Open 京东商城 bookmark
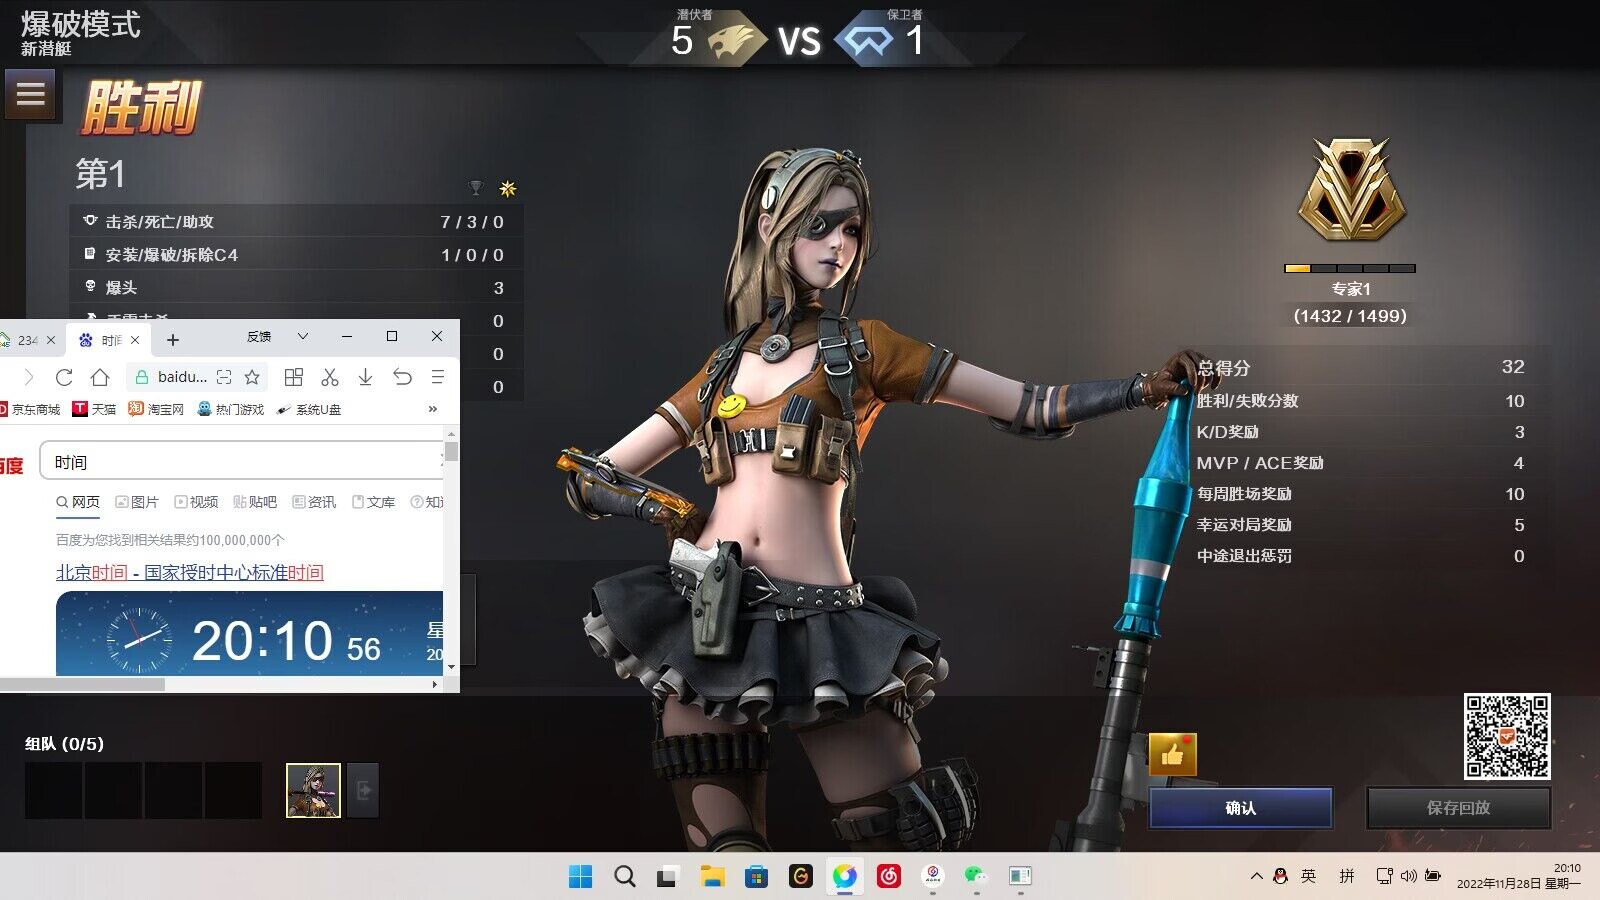 tap(30, 409)
